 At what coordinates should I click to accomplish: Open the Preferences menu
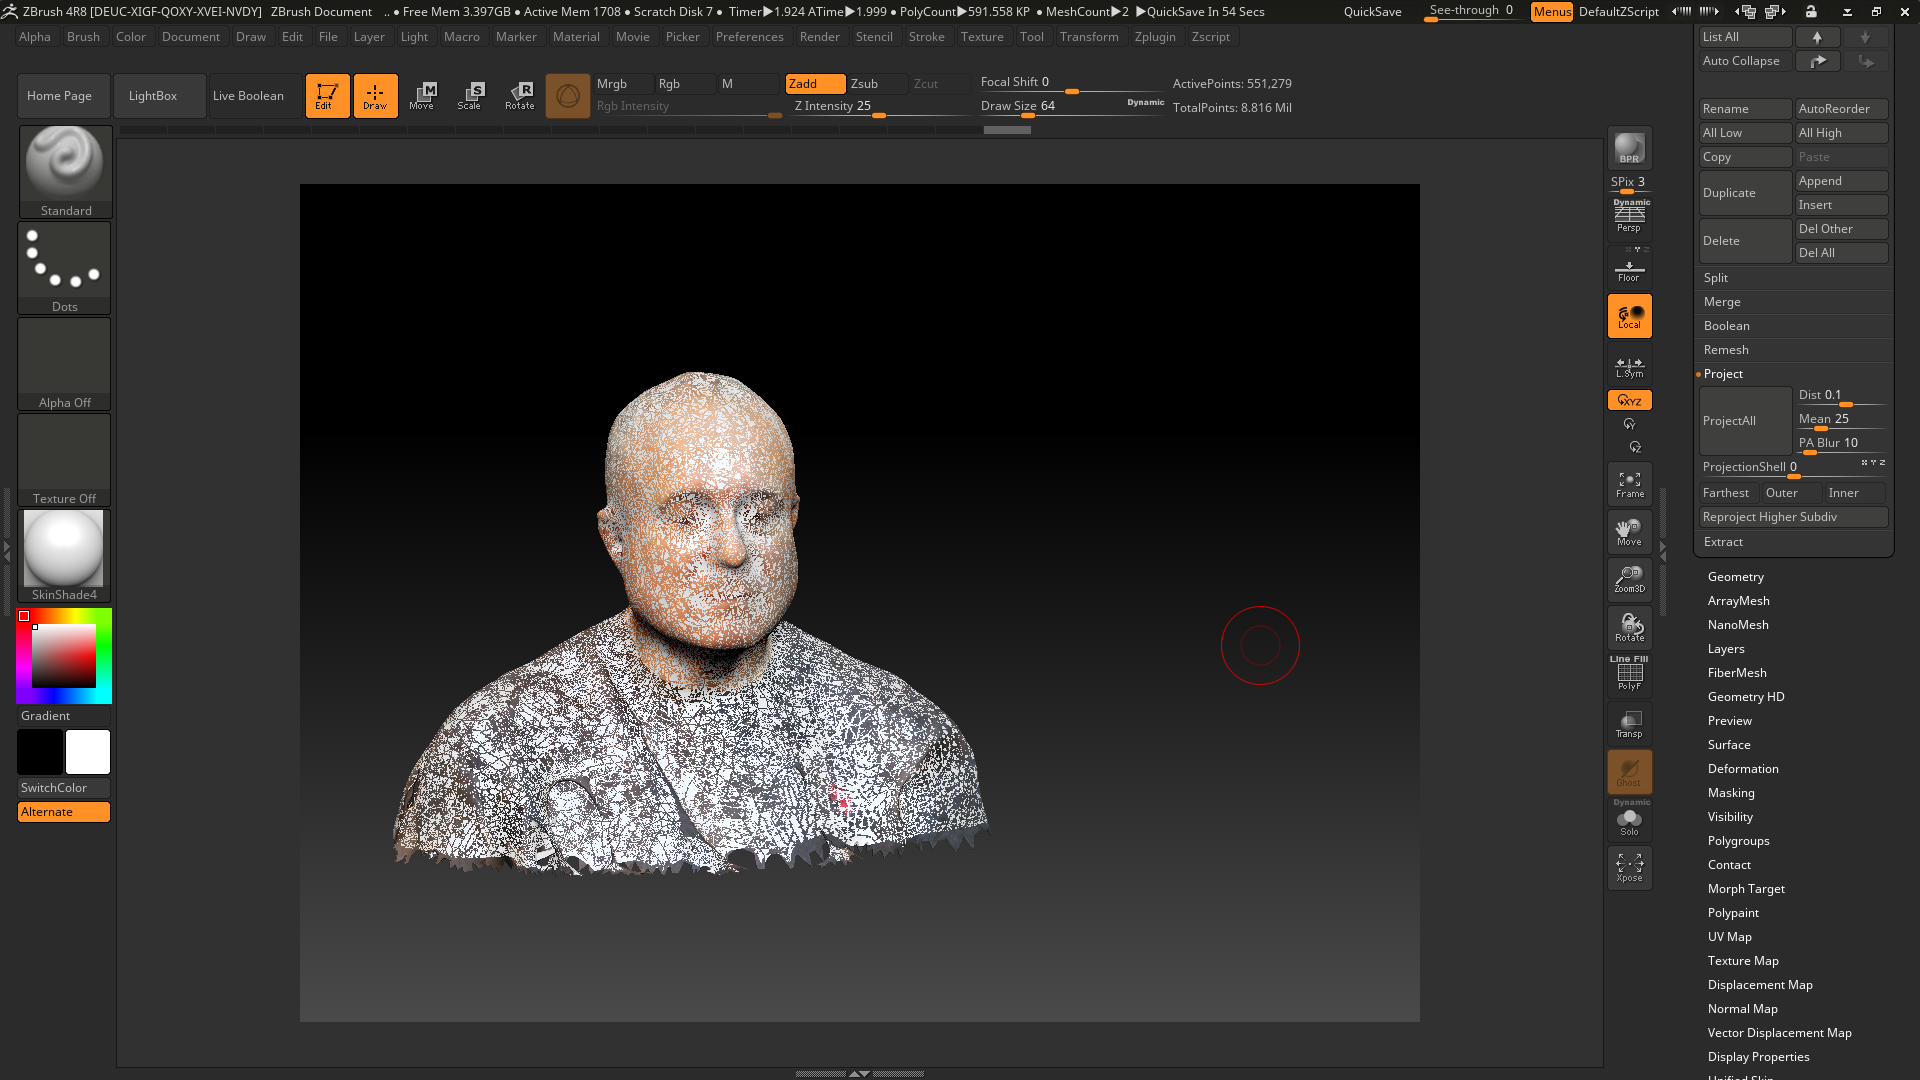(749, 37)
